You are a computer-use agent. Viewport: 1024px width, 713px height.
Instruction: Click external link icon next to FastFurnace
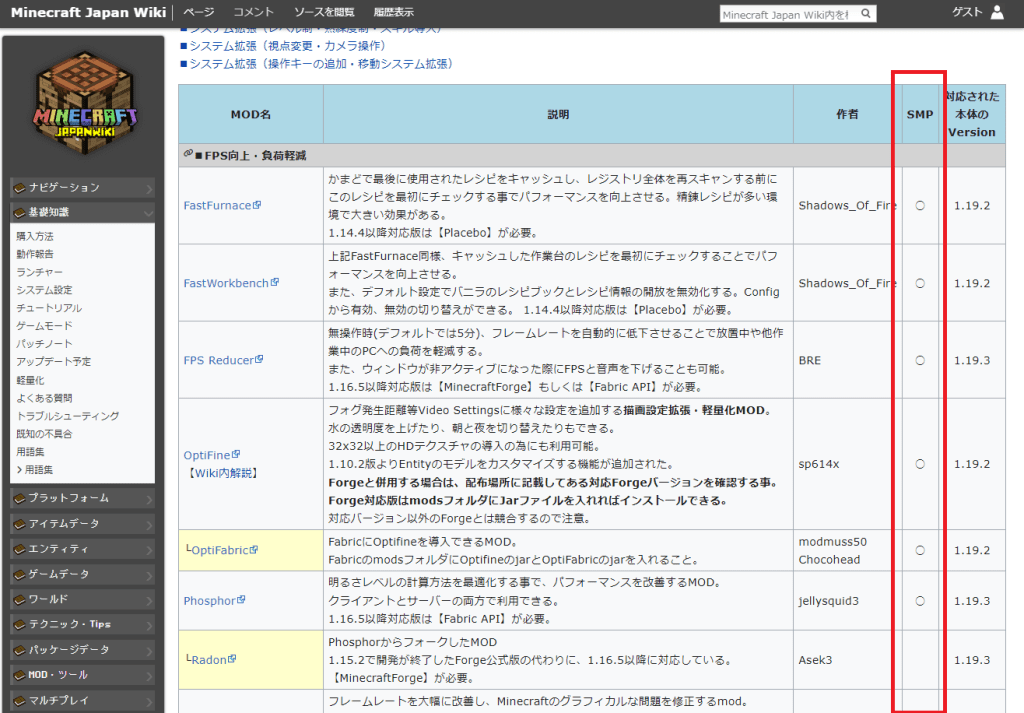pyautogui.click(x=257, y=204)
